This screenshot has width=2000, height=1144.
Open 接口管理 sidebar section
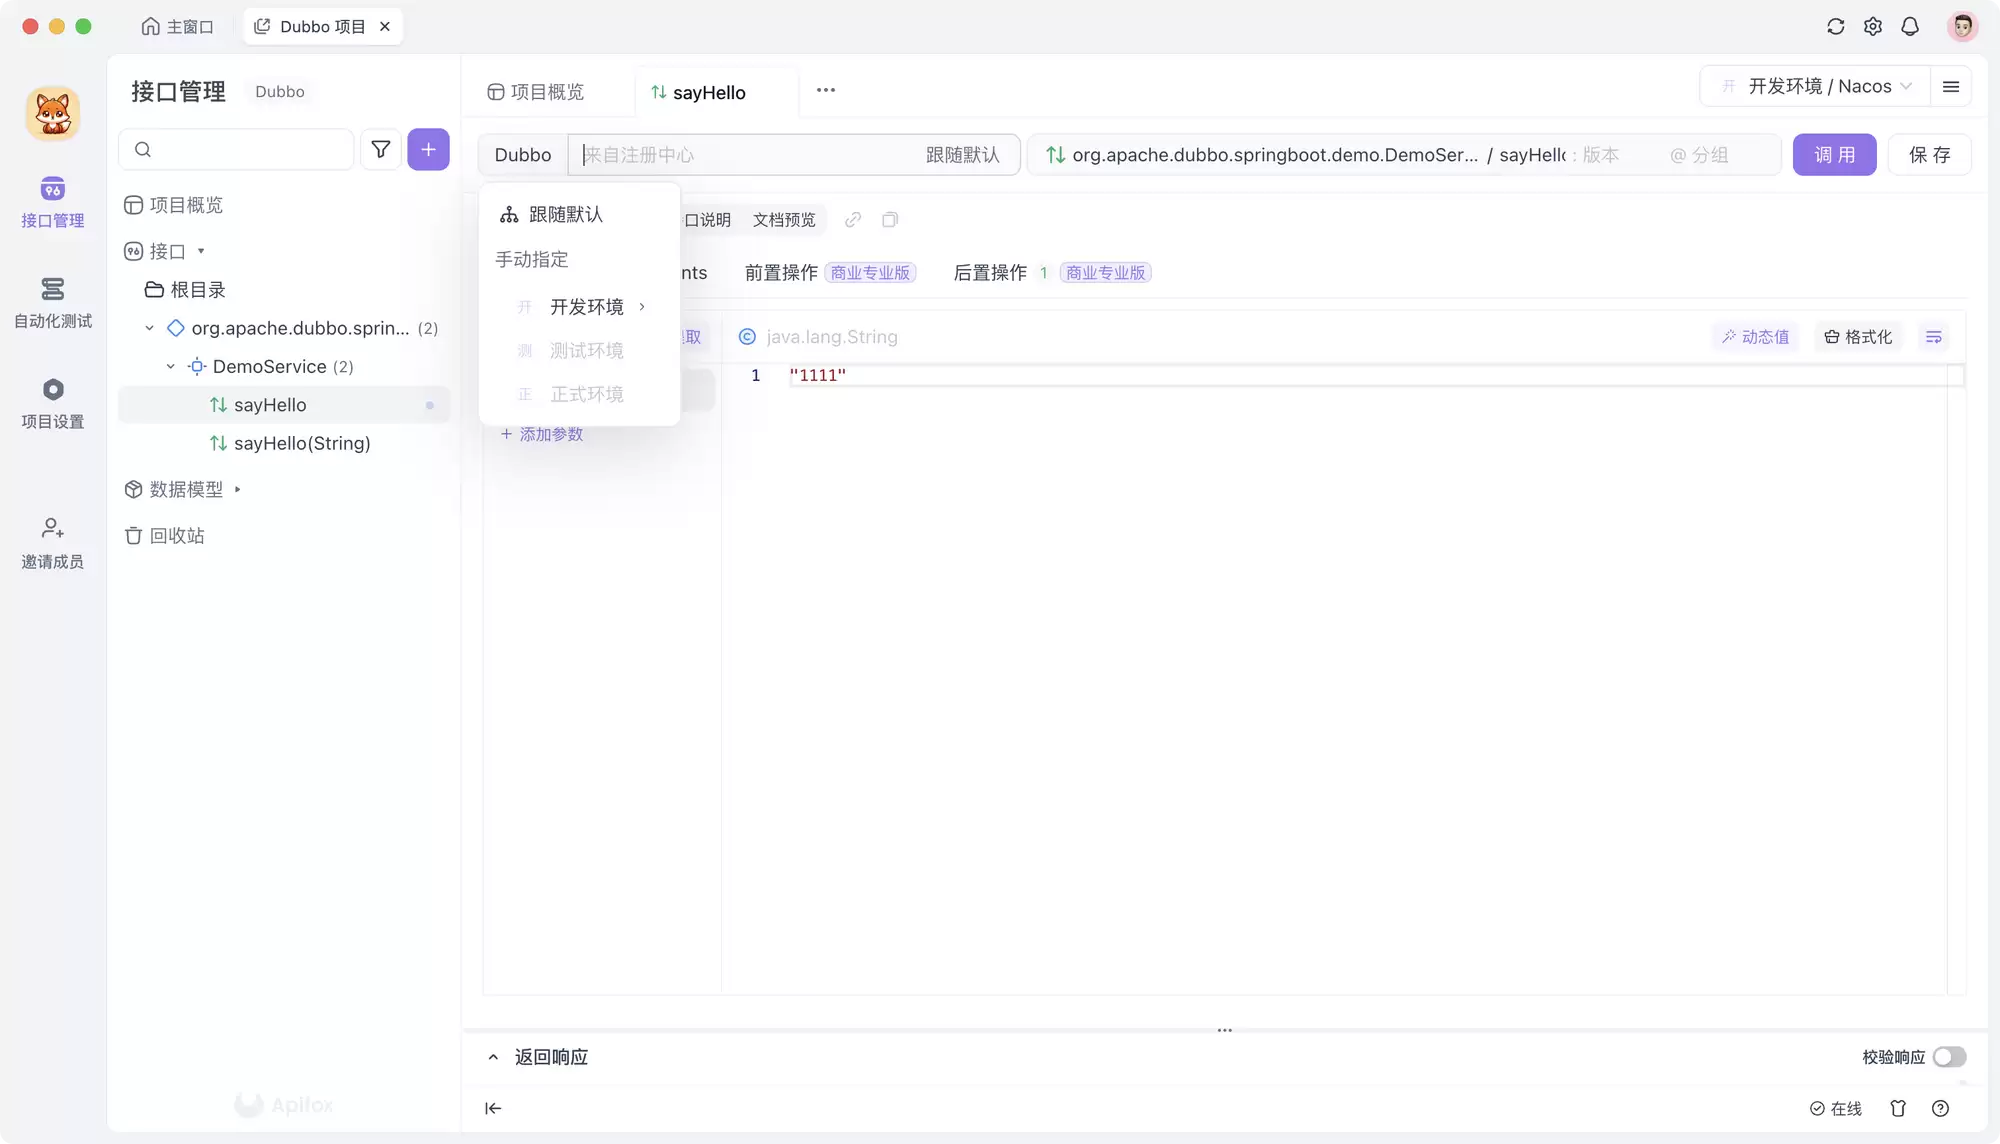pos(53,203)
